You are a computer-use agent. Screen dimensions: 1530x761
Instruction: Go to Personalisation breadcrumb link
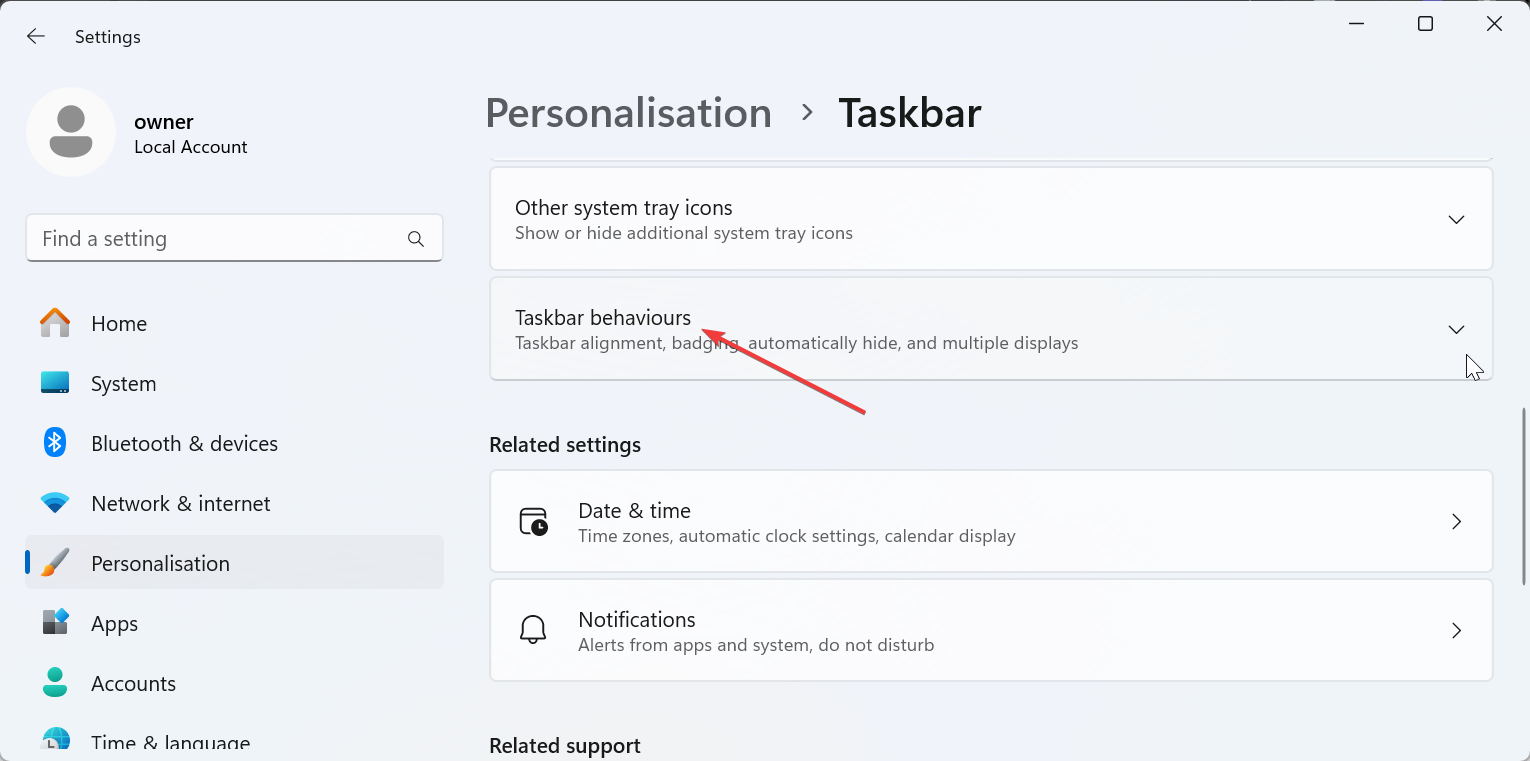coord(628,113)
